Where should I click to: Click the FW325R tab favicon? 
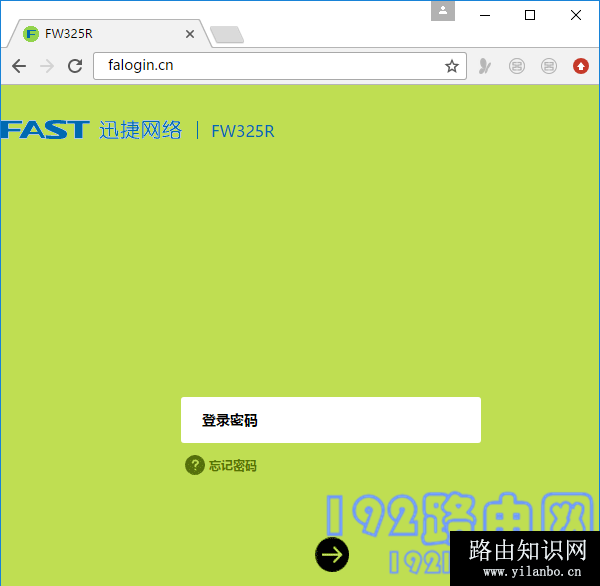click(x=31, y=34)
